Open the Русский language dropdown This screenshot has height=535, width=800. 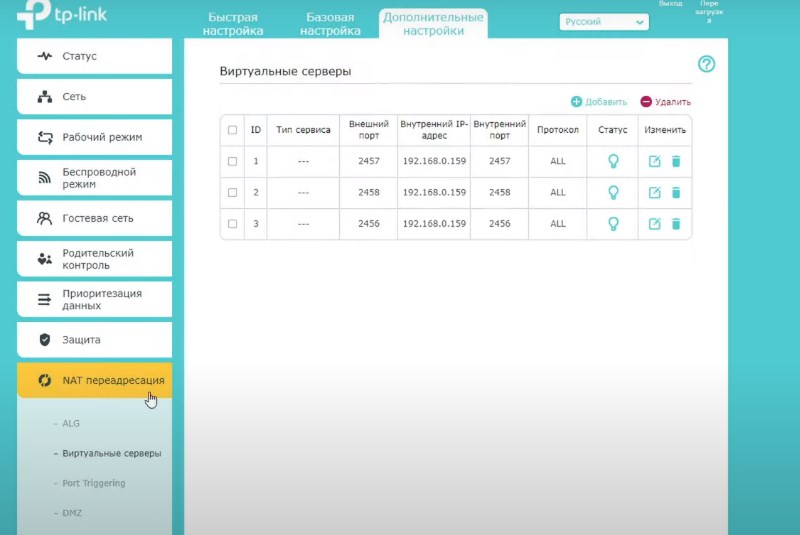click(604, 22)
